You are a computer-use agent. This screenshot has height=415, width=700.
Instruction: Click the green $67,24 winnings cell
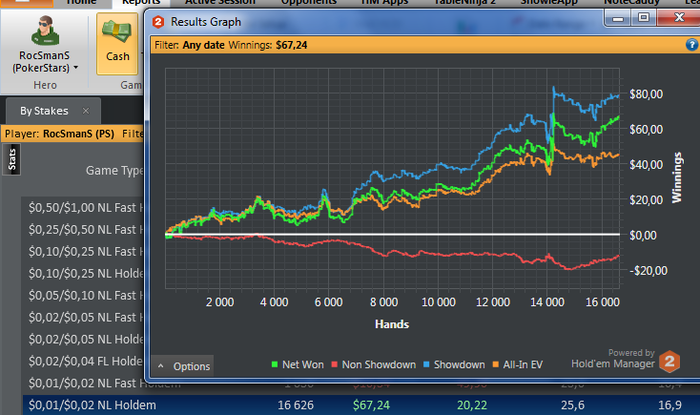pyautogui.click(x=371, y=405)
